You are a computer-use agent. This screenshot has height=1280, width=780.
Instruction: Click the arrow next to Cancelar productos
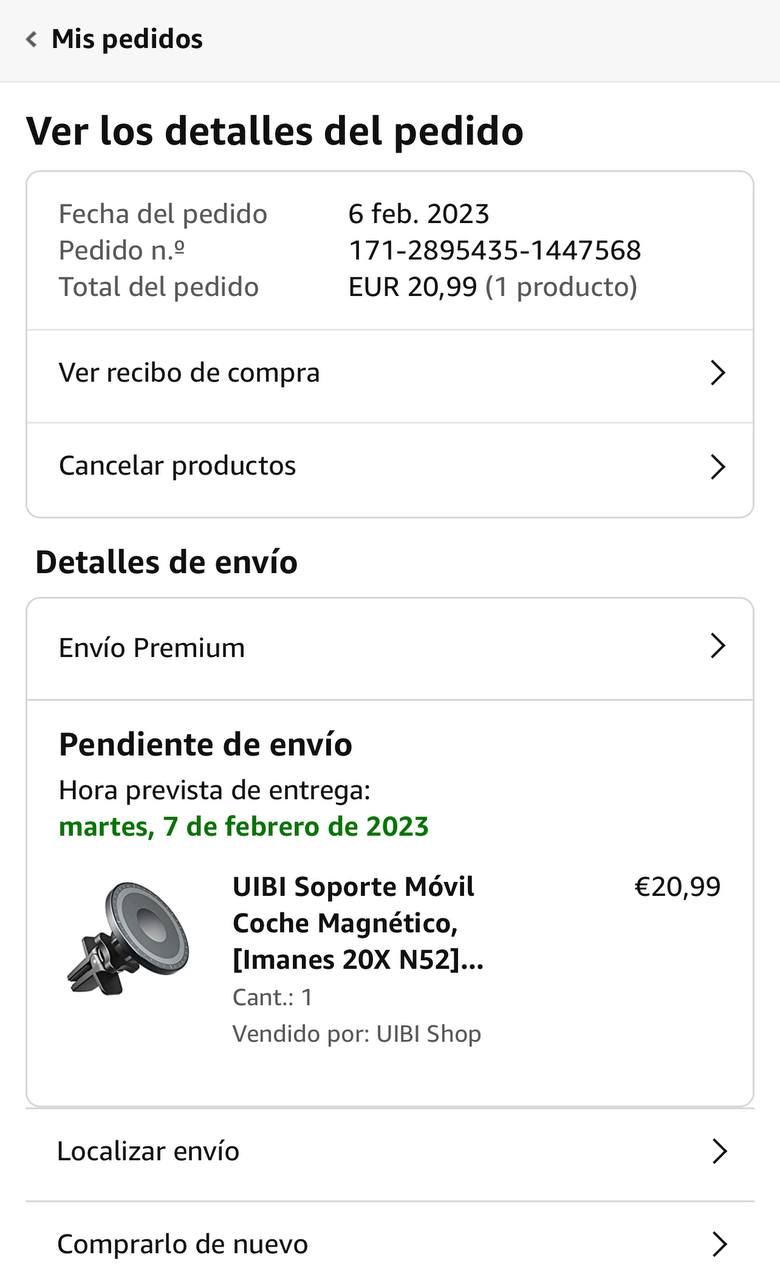(717, 467)
